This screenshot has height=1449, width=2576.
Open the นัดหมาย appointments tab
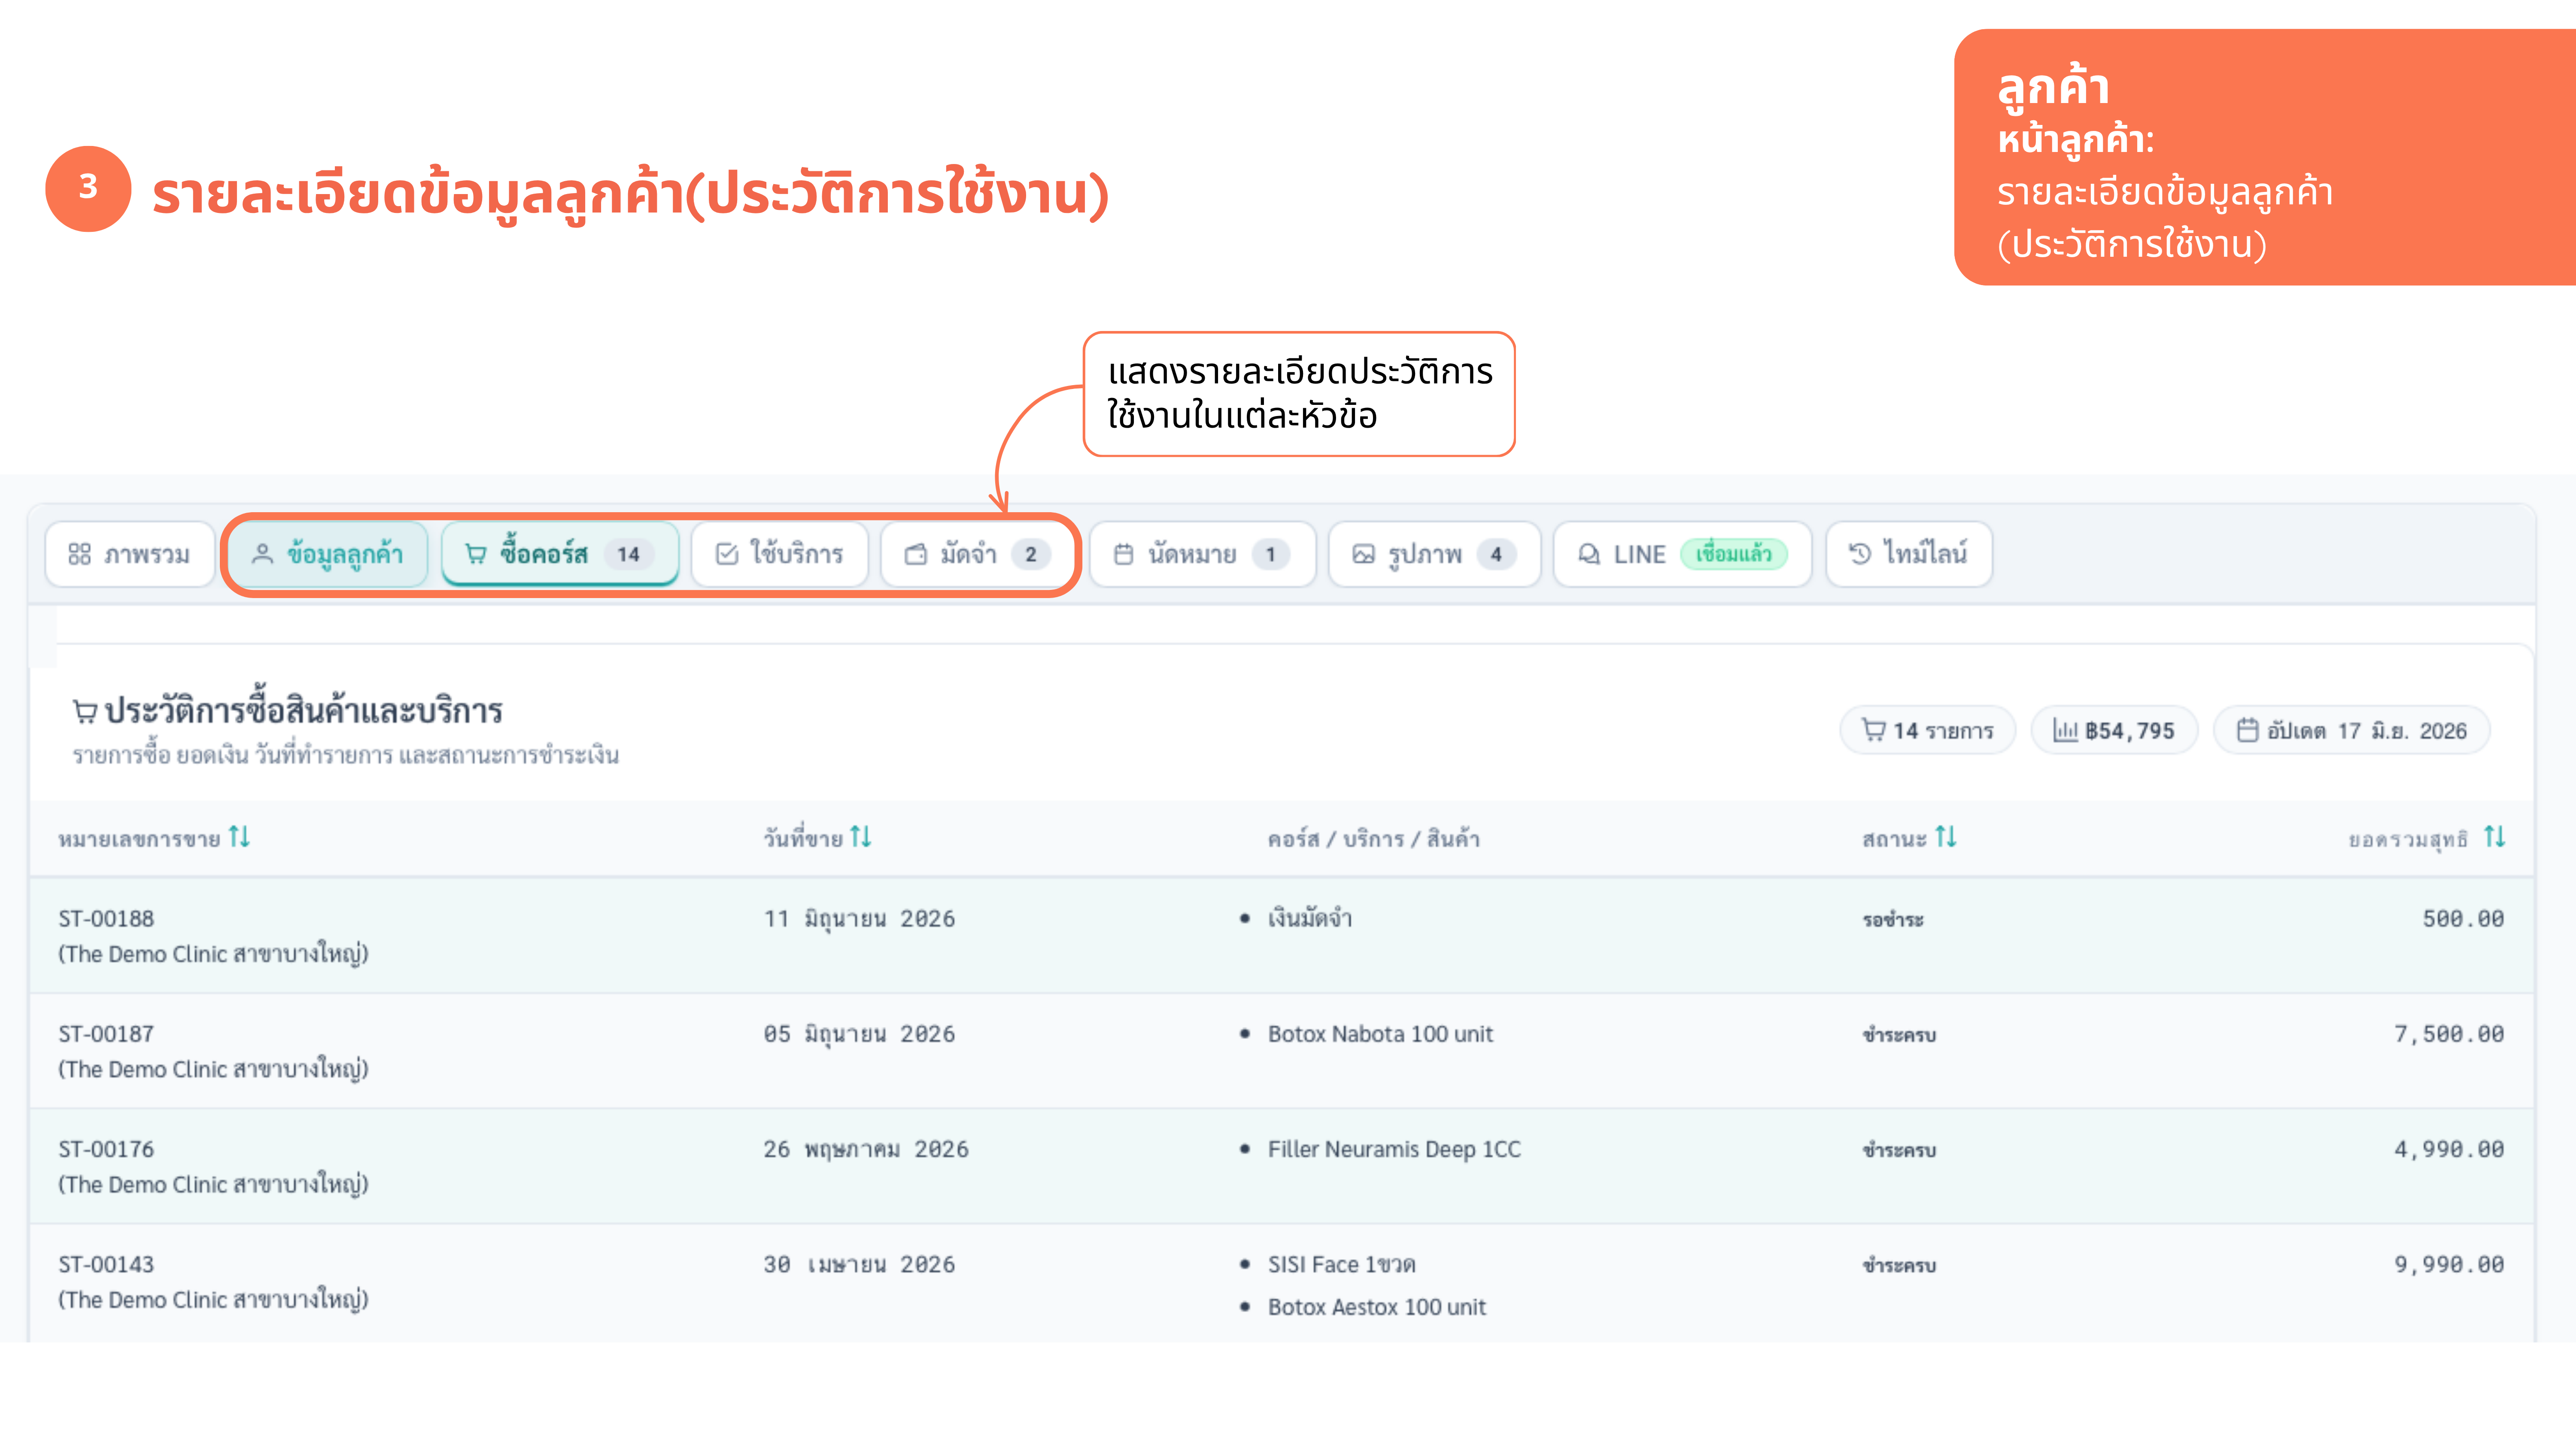click(1202, 554)
